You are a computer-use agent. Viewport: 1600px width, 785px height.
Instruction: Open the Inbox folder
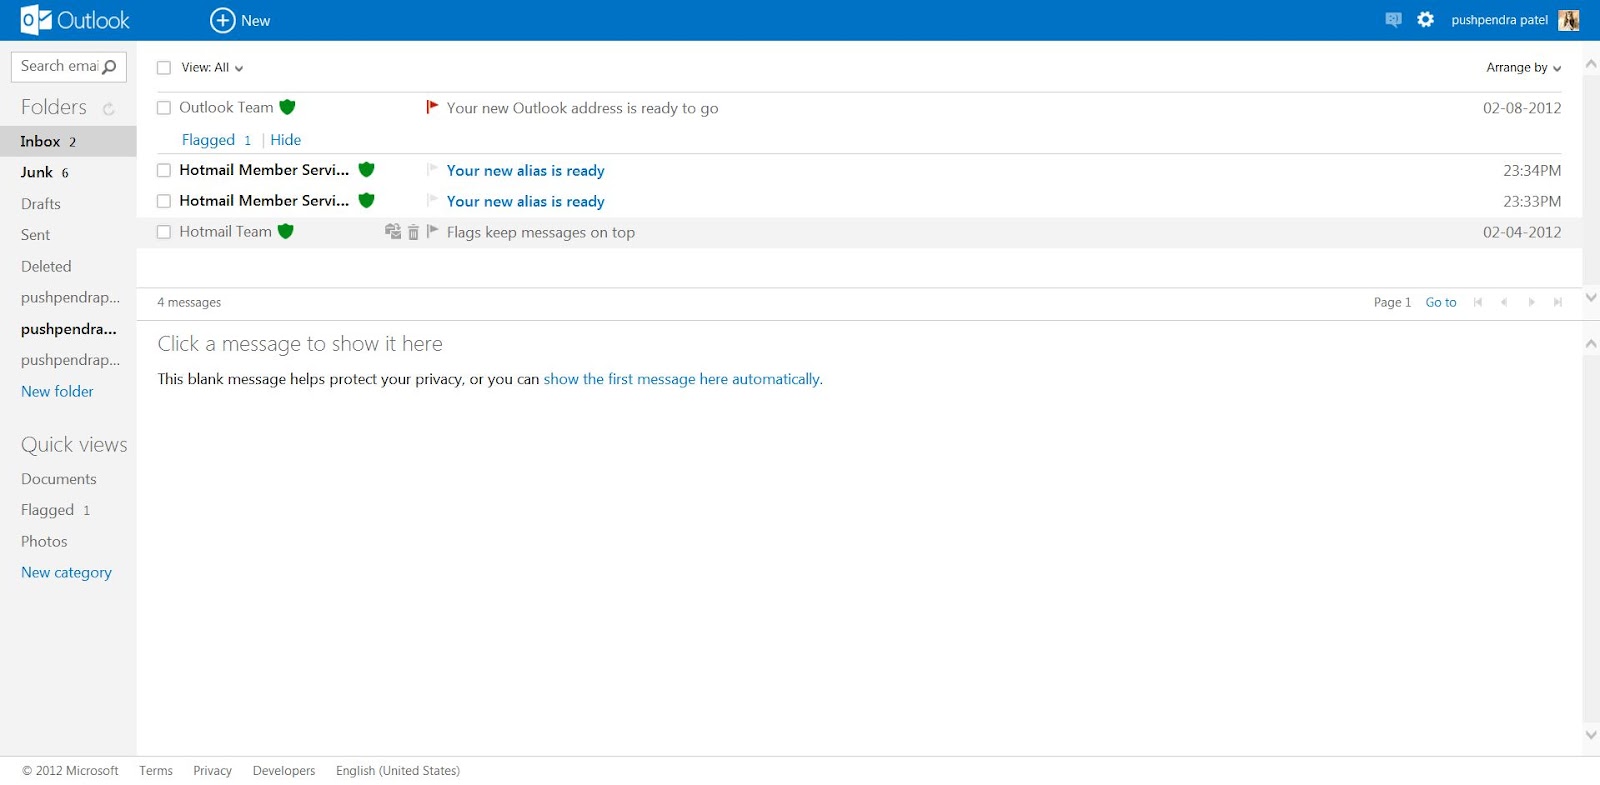68,142
